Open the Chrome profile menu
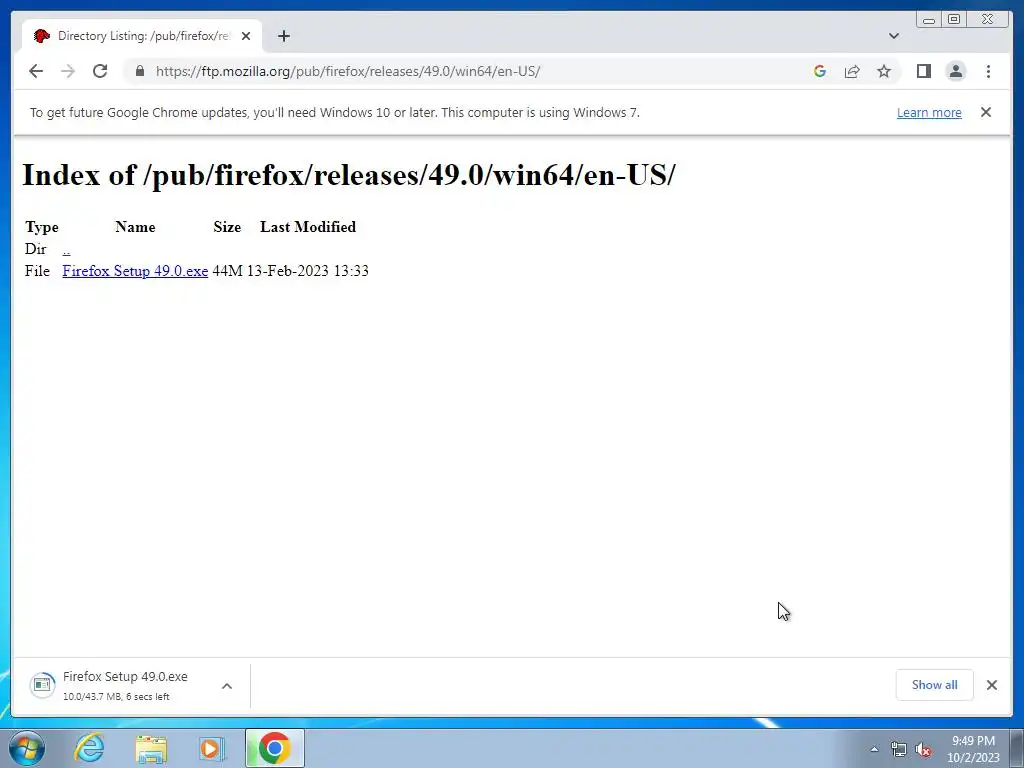Screen dimensions: 1024x768 [x=956, y=71]
